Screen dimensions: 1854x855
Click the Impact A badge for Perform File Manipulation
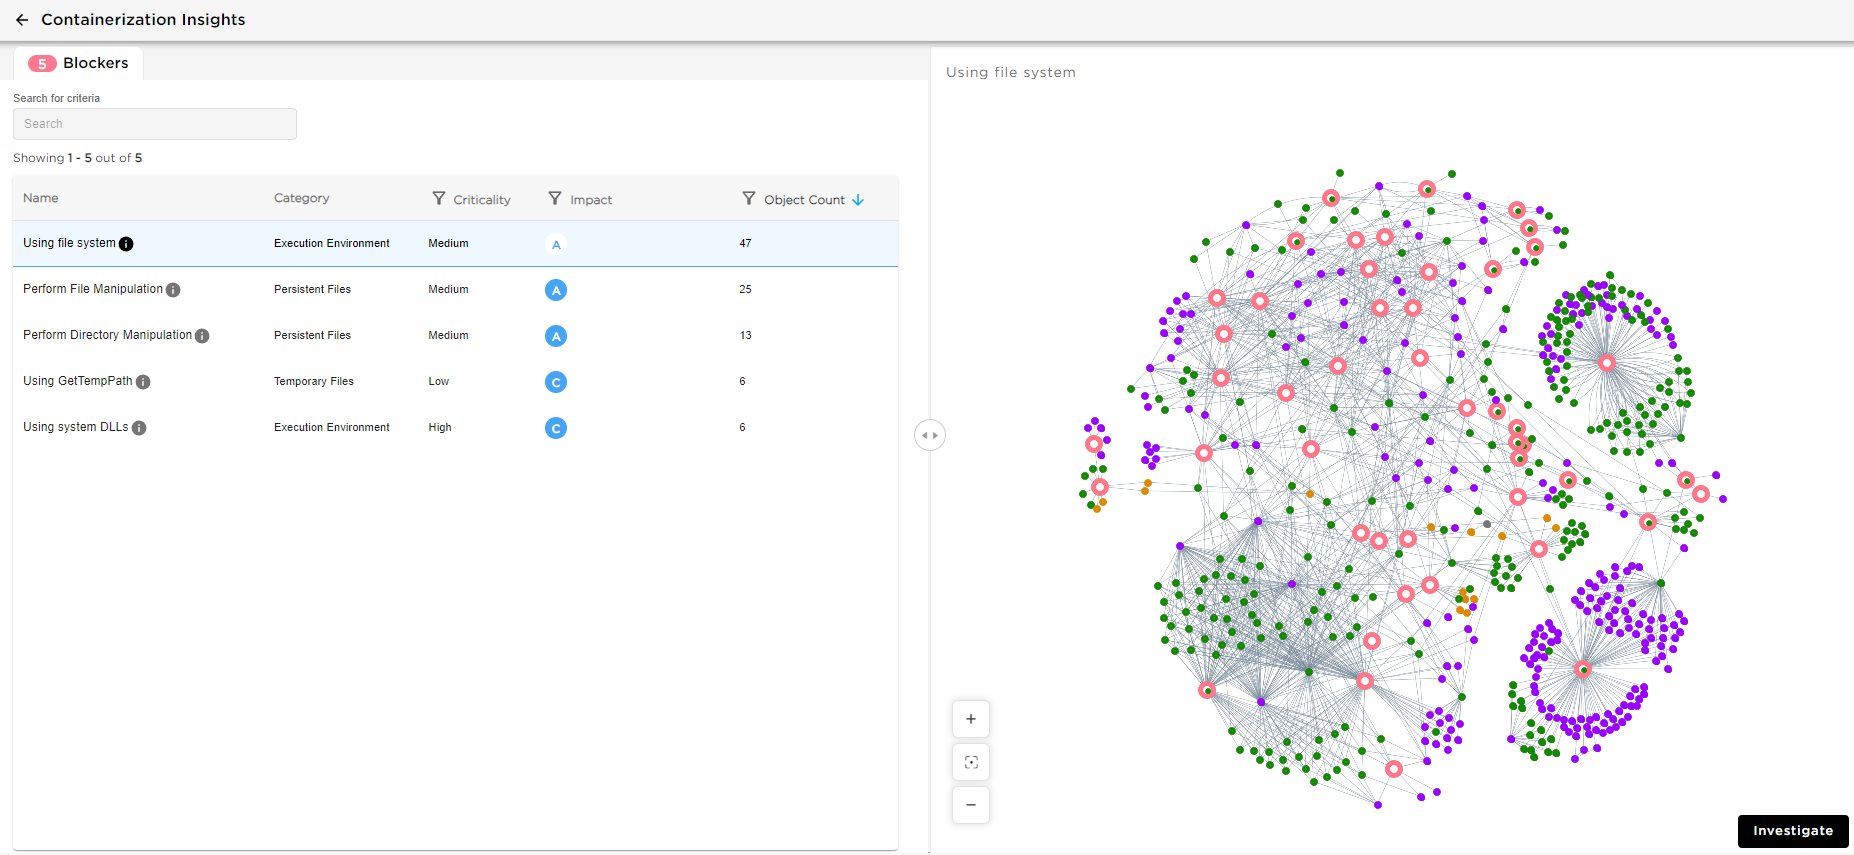[556, 290]
